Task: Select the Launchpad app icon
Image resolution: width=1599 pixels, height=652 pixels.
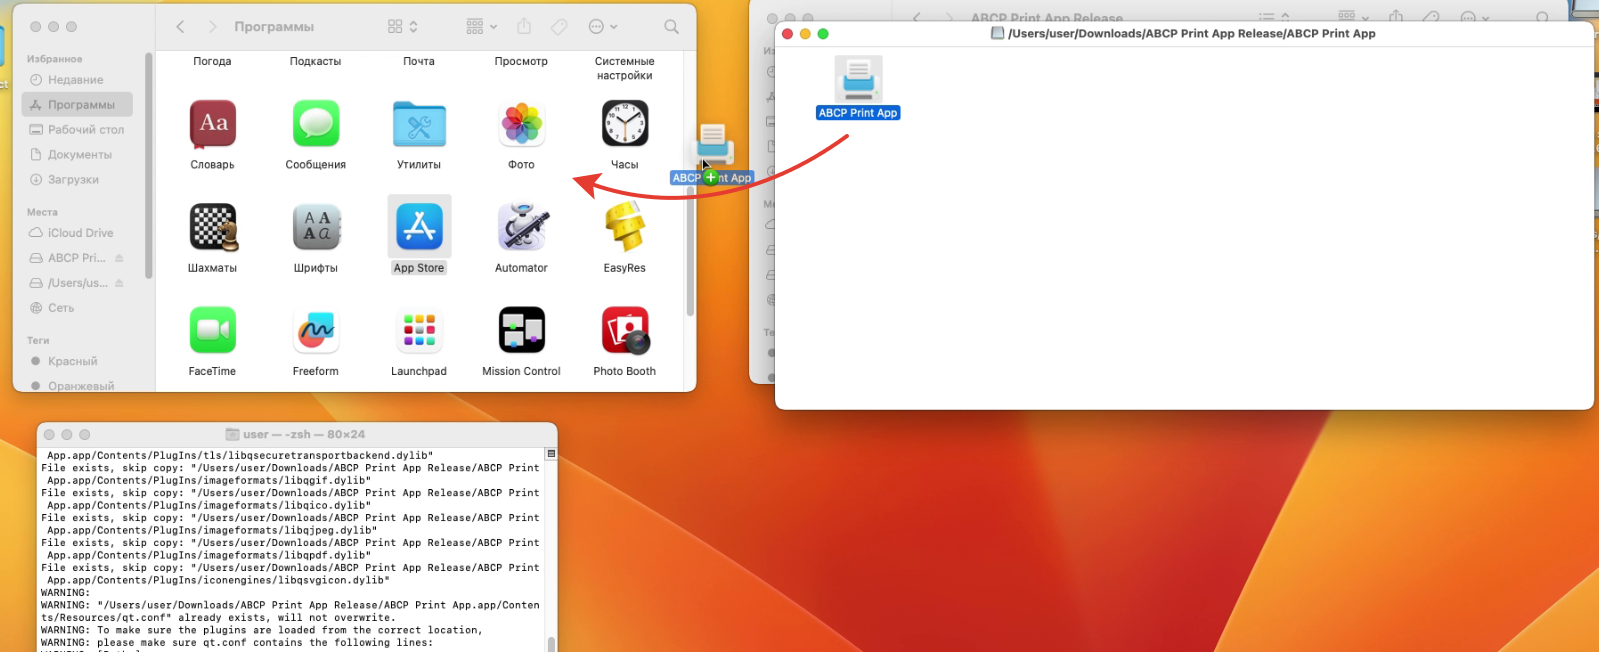Action: (x=419, y=330)
